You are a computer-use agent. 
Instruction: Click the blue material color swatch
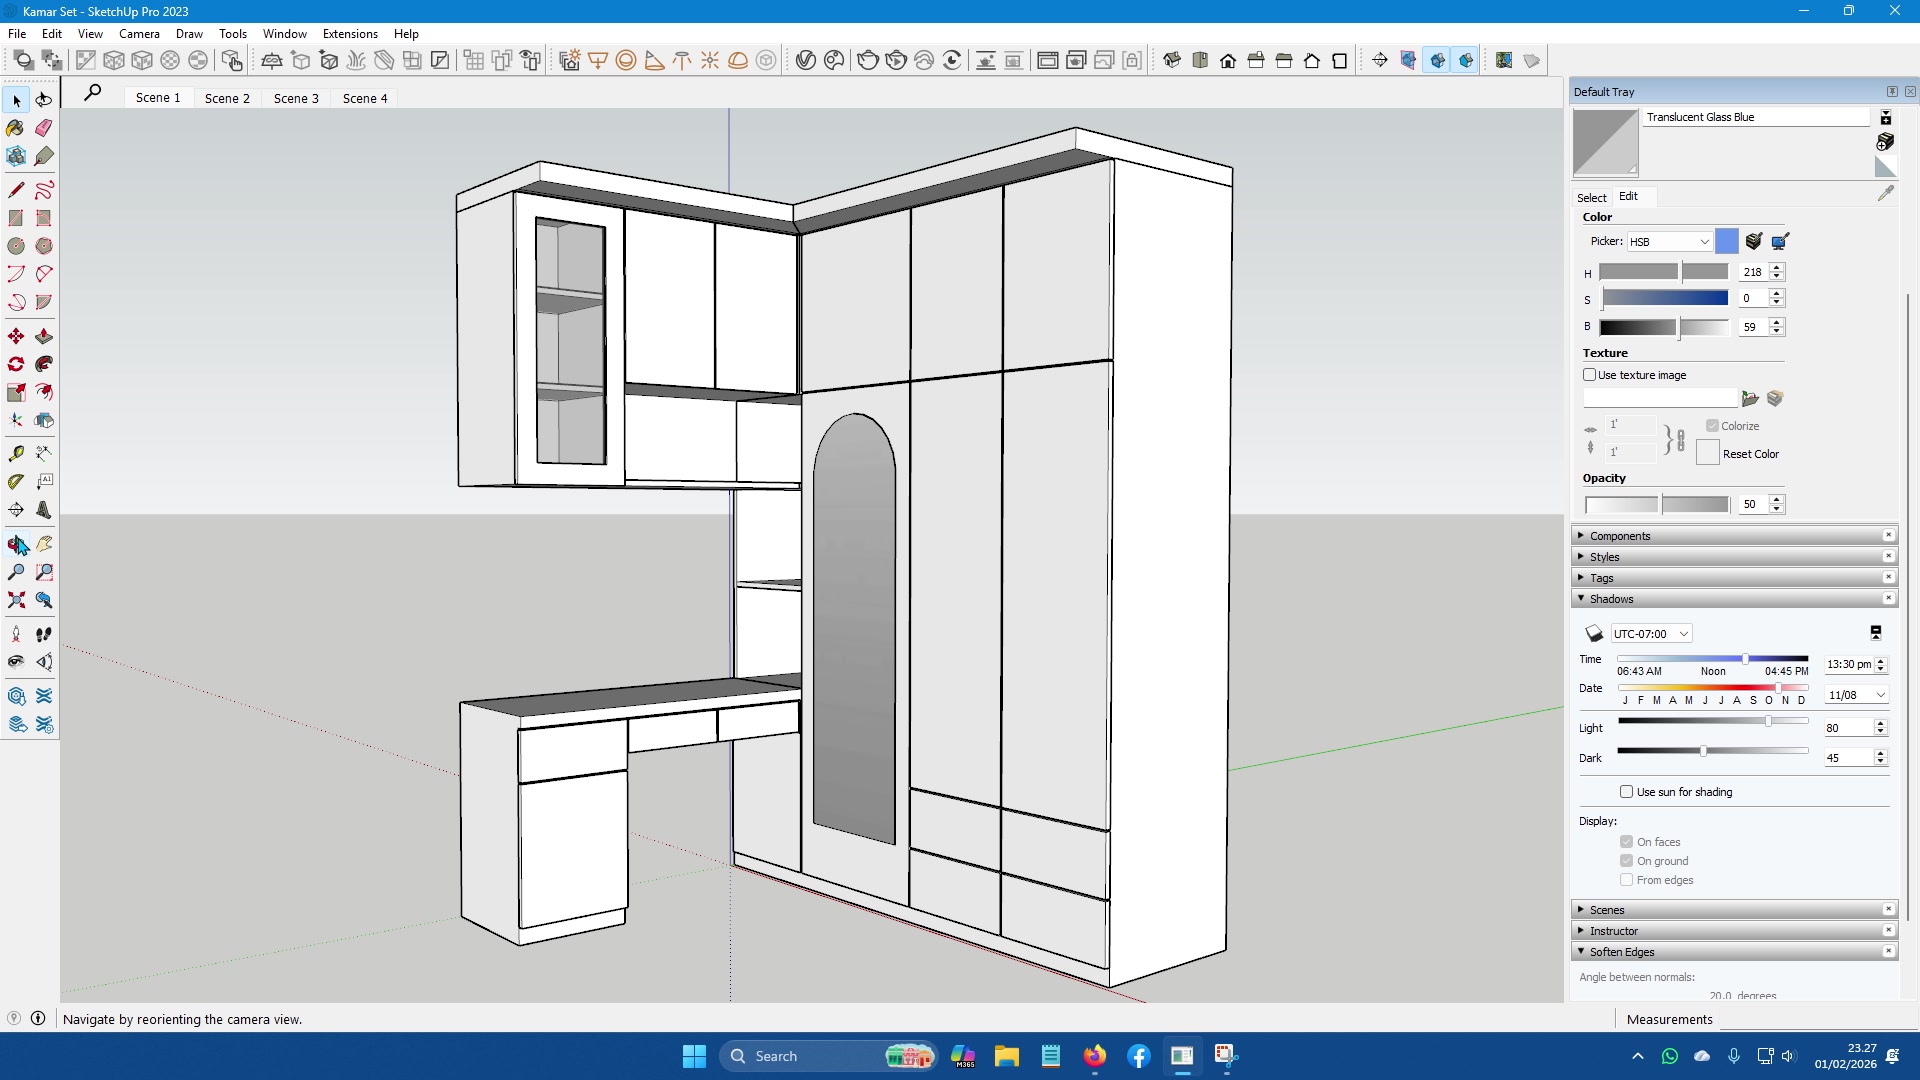[x=1726, y=242]
